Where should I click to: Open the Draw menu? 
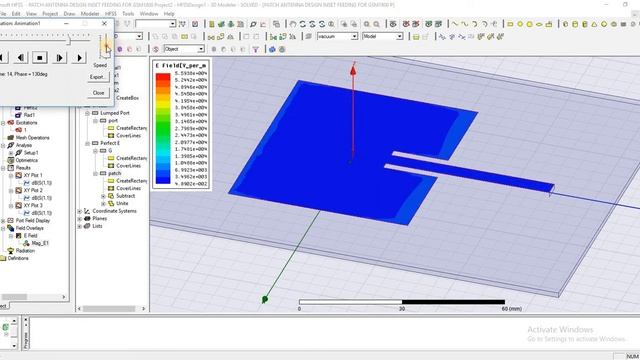tap(69, 13)
